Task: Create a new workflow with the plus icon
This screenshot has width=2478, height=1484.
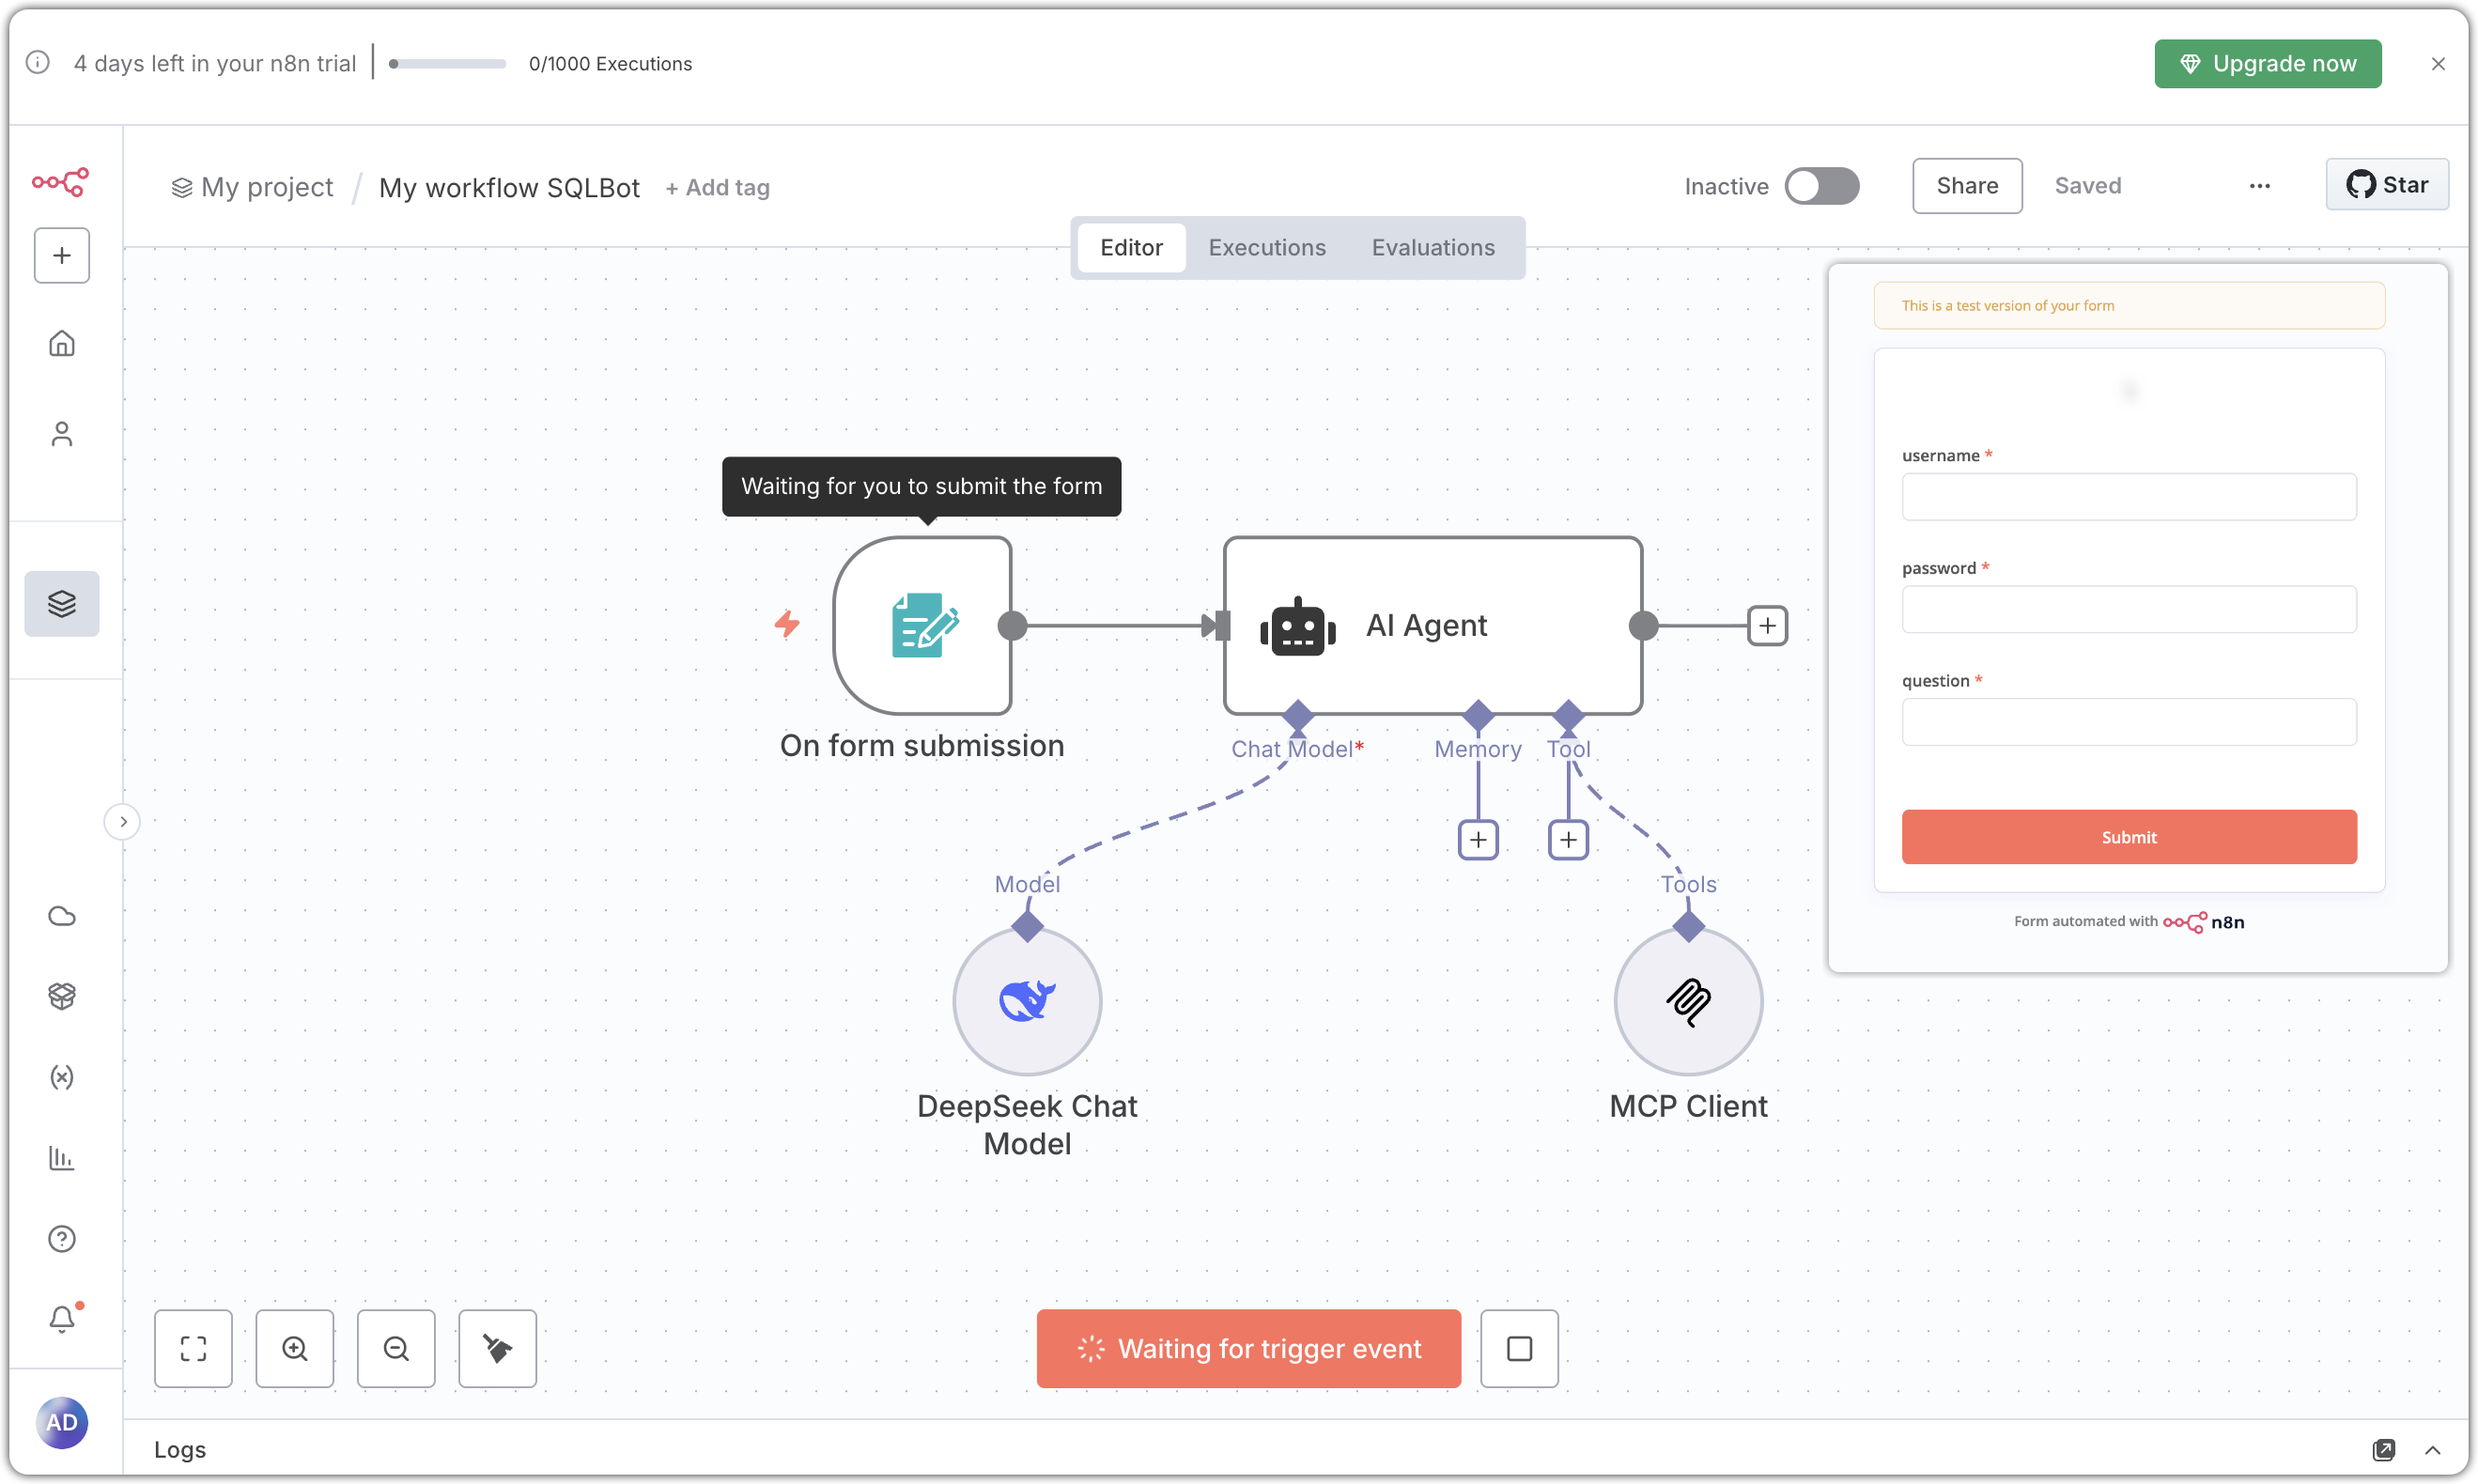Action: [x=62, y=255]
